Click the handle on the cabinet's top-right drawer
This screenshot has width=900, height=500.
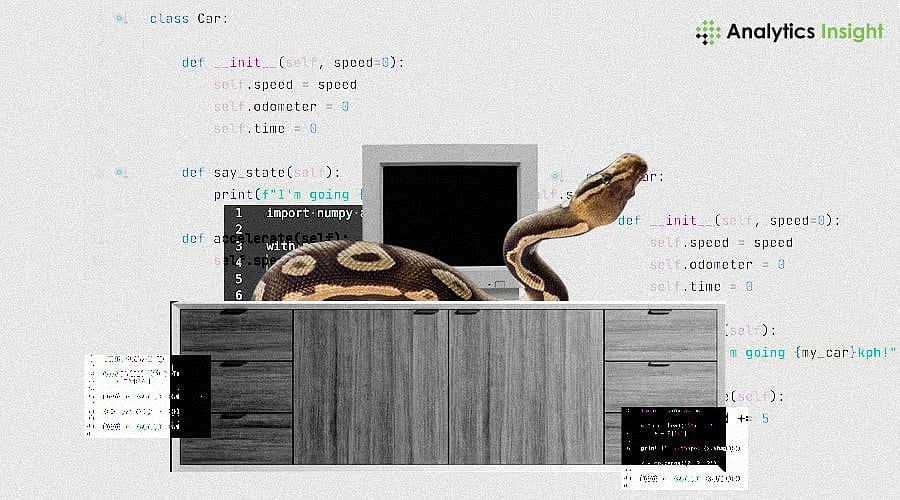click(660, 313)
